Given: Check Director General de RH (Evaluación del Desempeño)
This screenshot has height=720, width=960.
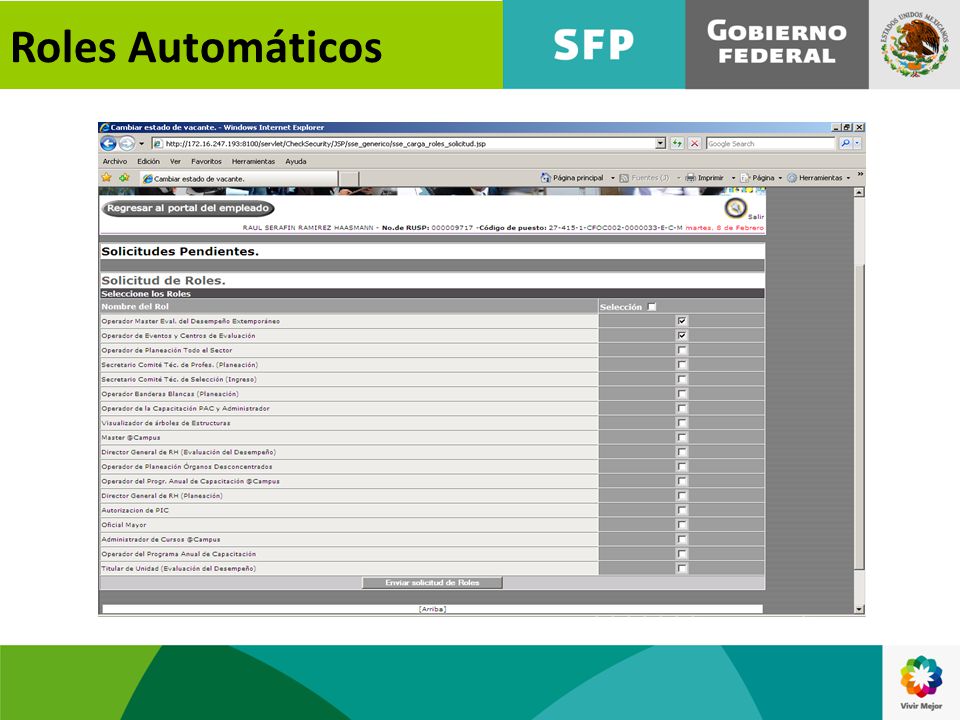Looking at the screenshot, I should tap(681, 452).
